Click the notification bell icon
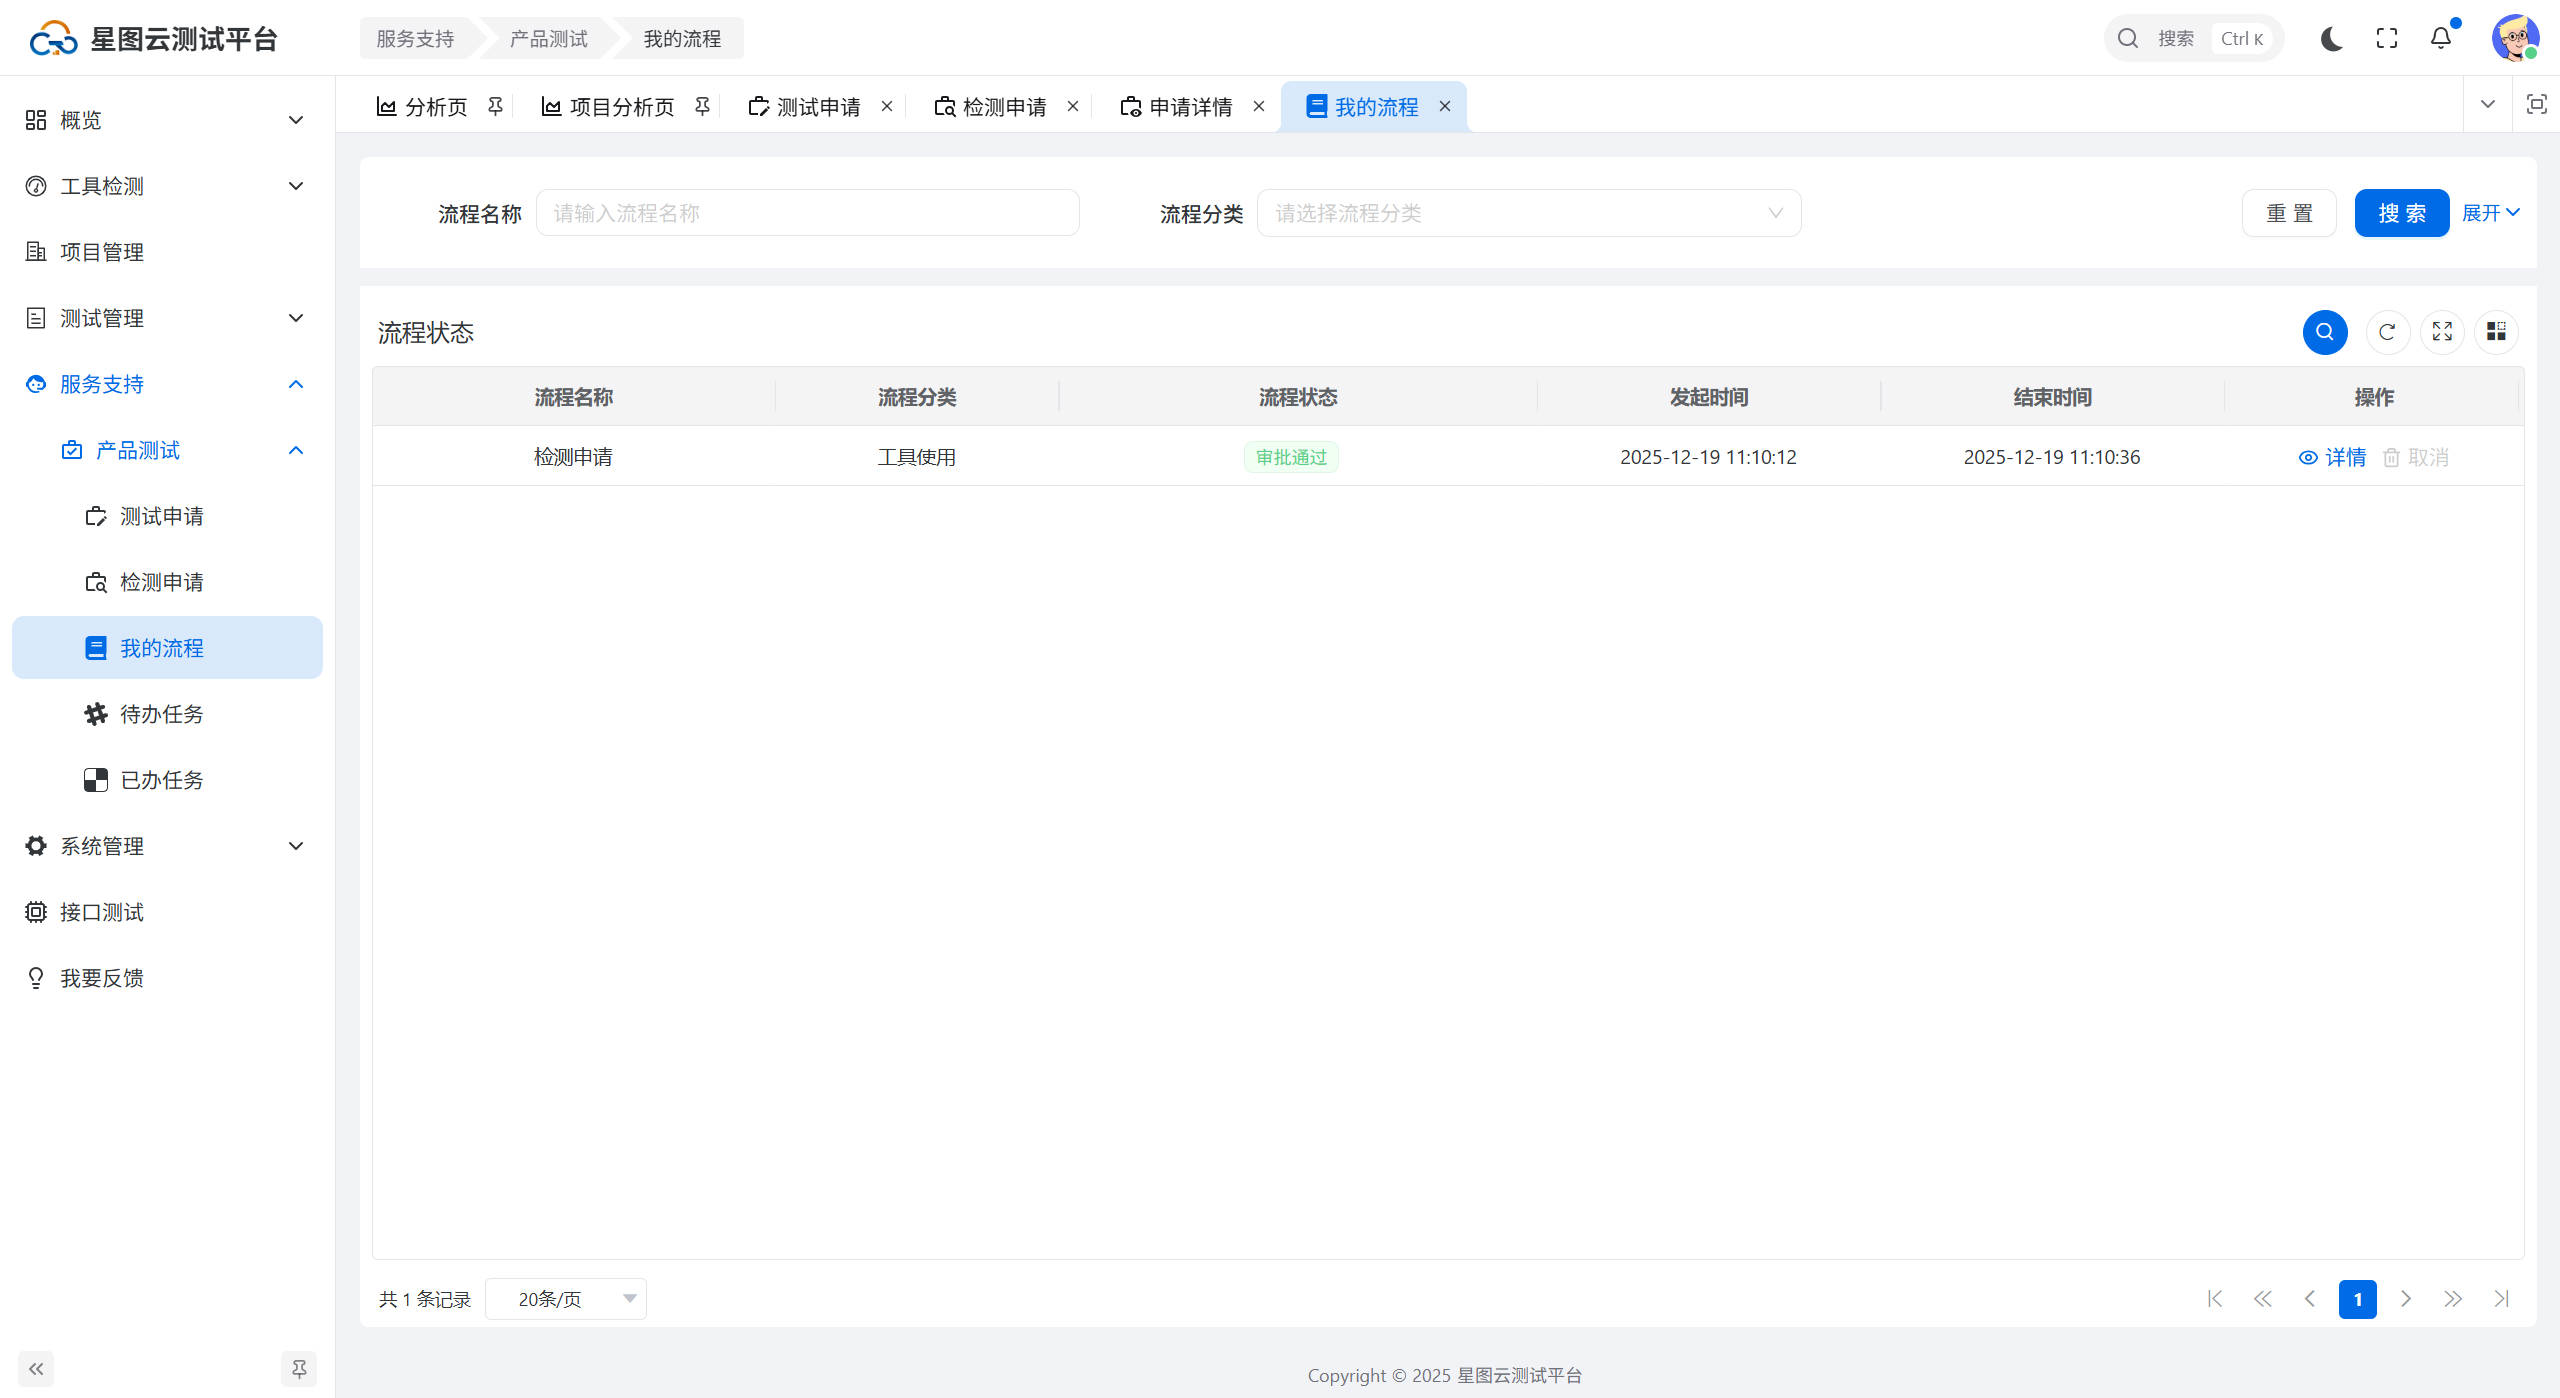 pos(2441,38)
